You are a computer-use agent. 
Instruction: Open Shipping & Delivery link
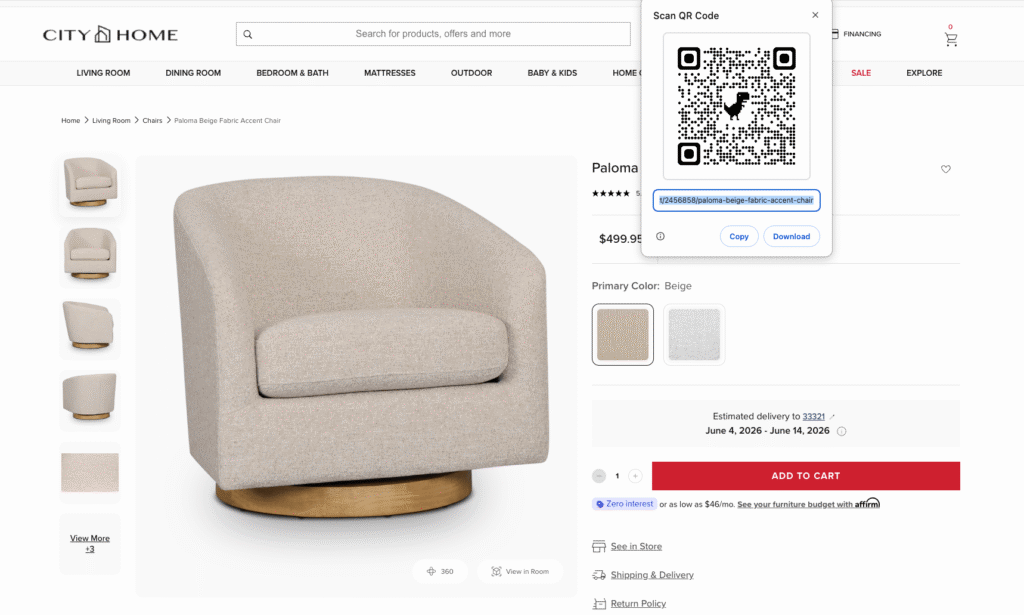tap(652, 575)
